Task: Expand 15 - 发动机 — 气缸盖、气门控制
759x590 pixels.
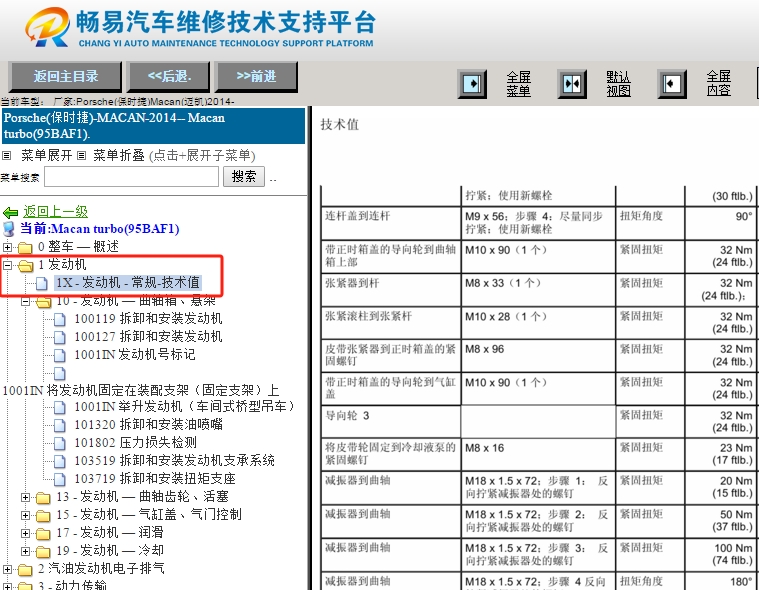Action: point(25,515)
